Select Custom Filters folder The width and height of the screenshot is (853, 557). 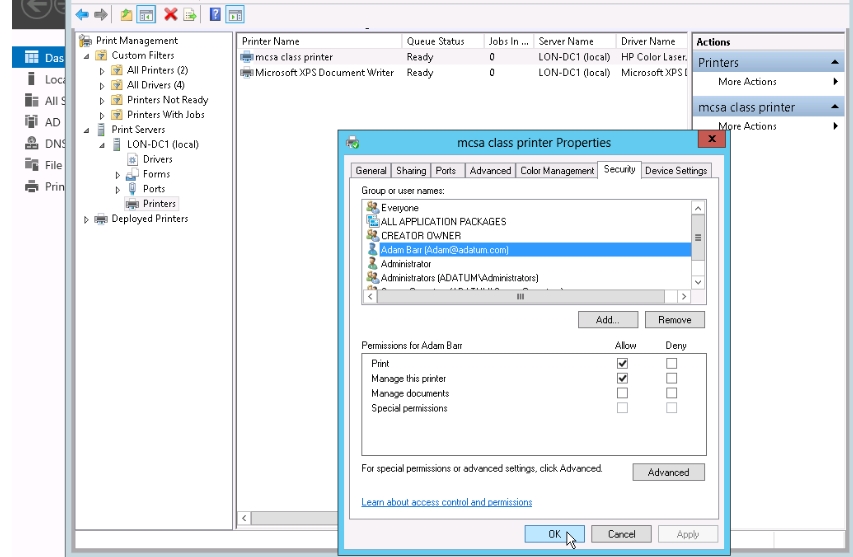pyautogui.click(x=143, y=55)
